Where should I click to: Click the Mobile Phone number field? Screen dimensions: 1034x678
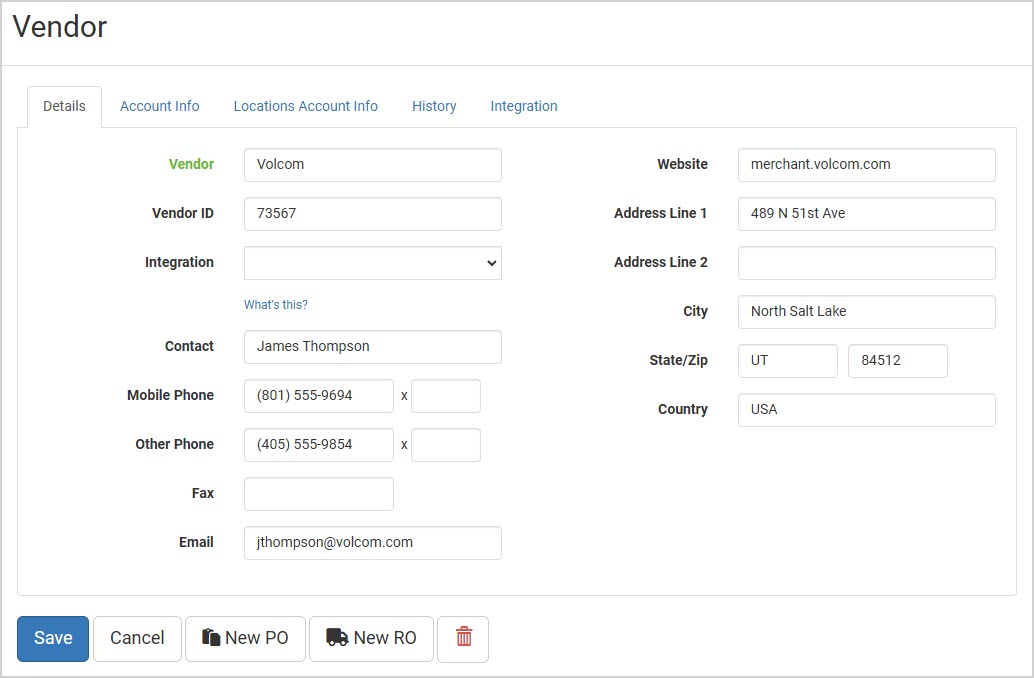319,396
